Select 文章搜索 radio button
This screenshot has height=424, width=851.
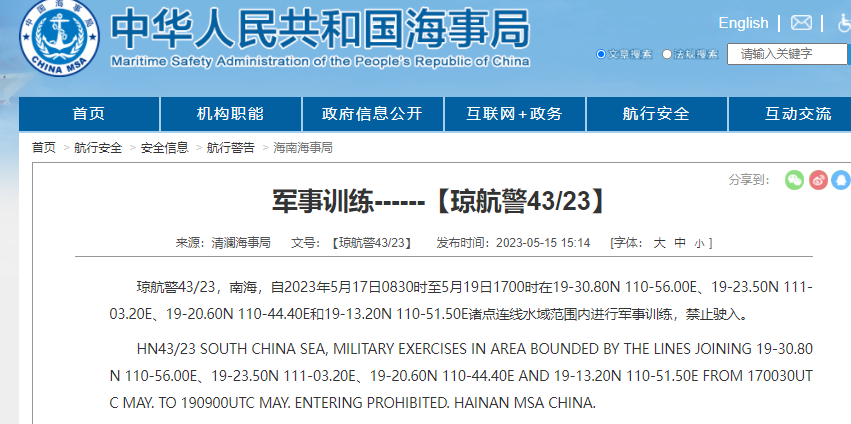pos(601,54)
